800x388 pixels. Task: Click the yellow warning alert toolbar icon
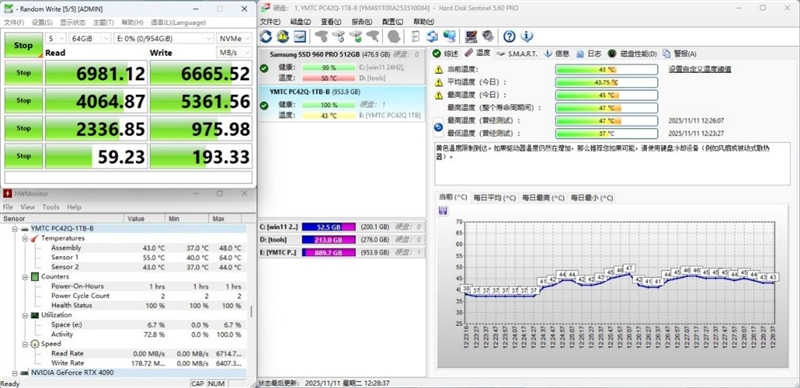tap(283, 36)
